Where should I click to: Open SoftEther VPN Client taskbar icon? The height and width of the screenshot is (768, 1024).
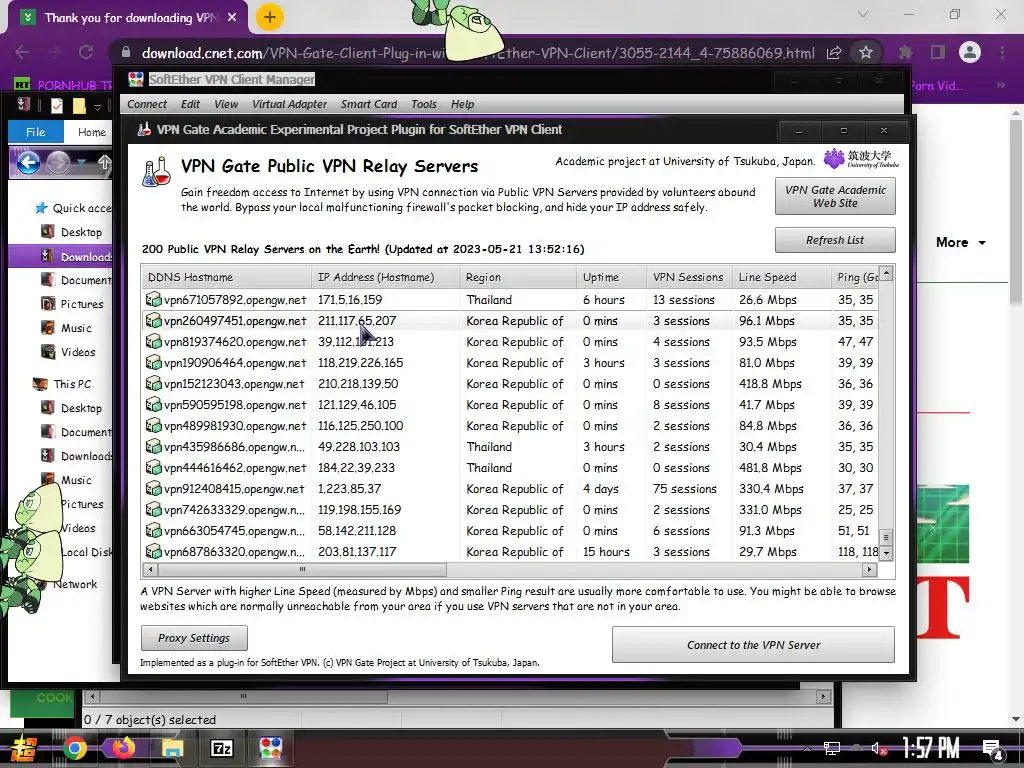pos(270,748)
